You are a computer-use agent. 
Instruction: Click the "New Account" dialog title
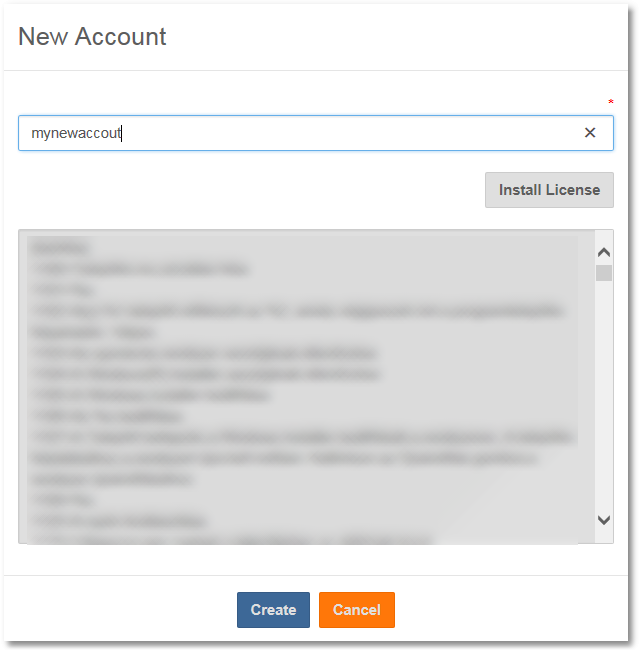[x=92, y=37]
